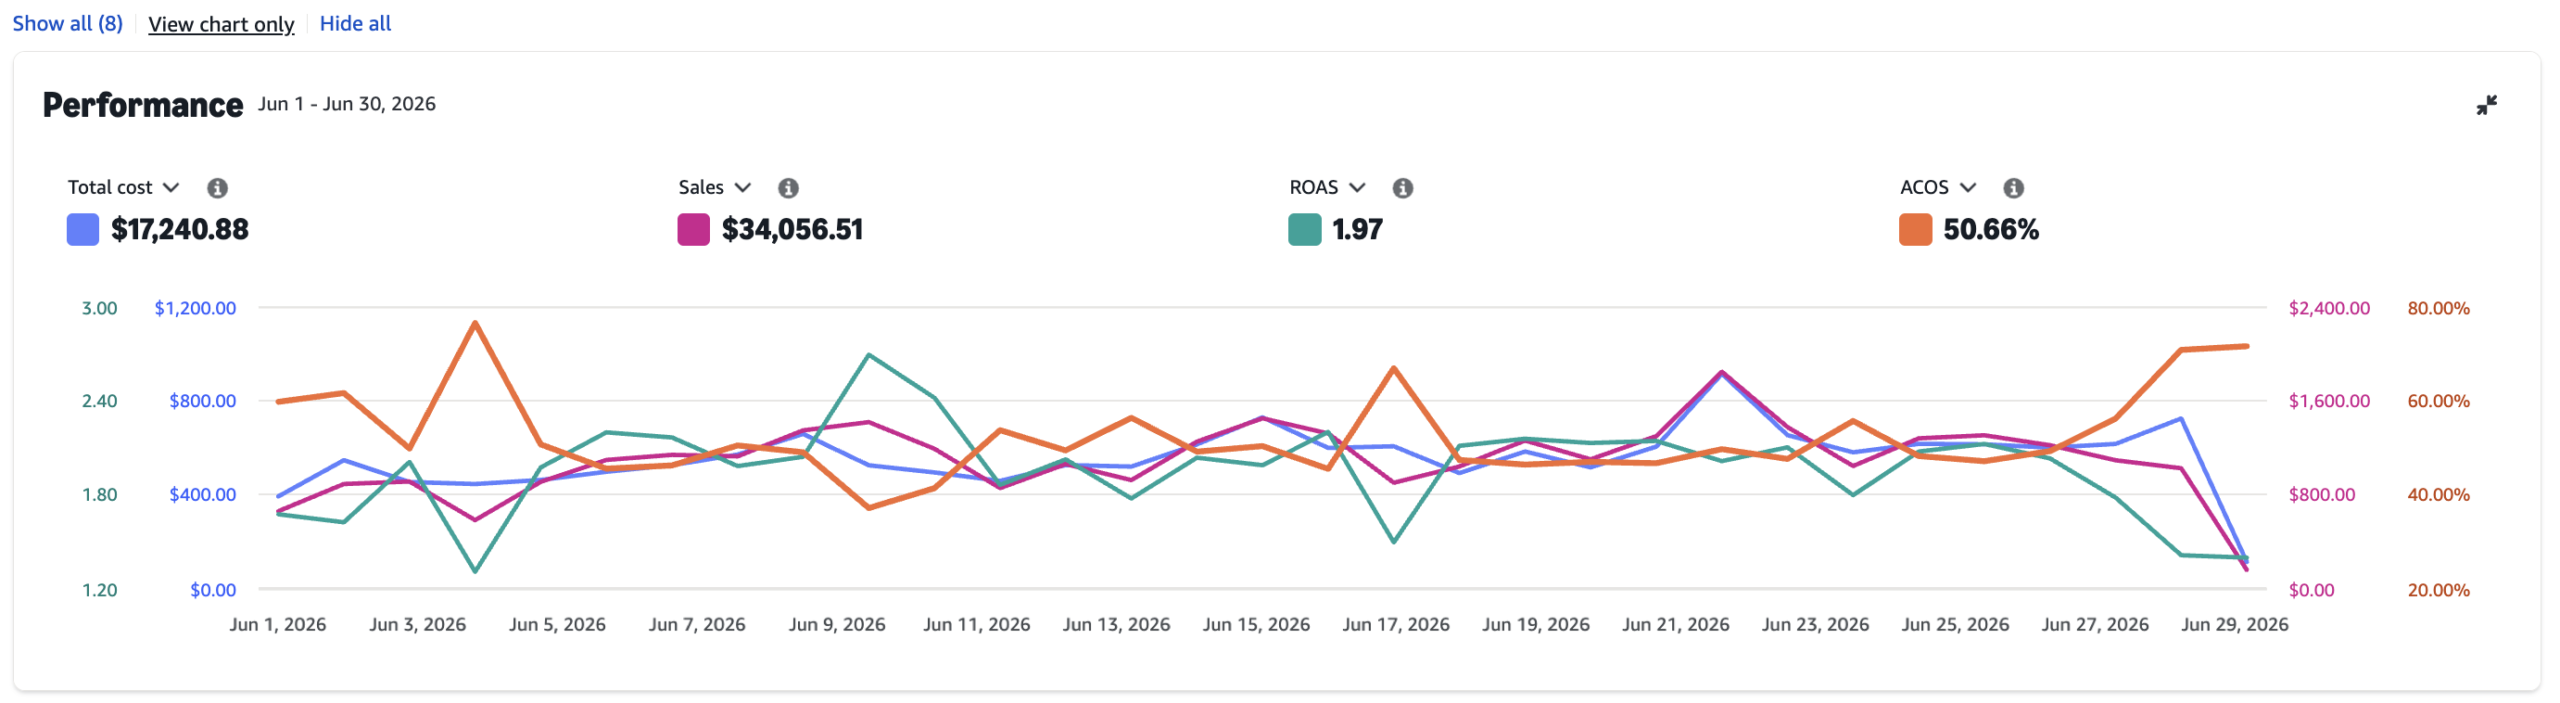This screenshot has height=703, width=2560.
Task: Click the Jun 1 - Jun 30, 2026 date range
Action: [347, 104]
